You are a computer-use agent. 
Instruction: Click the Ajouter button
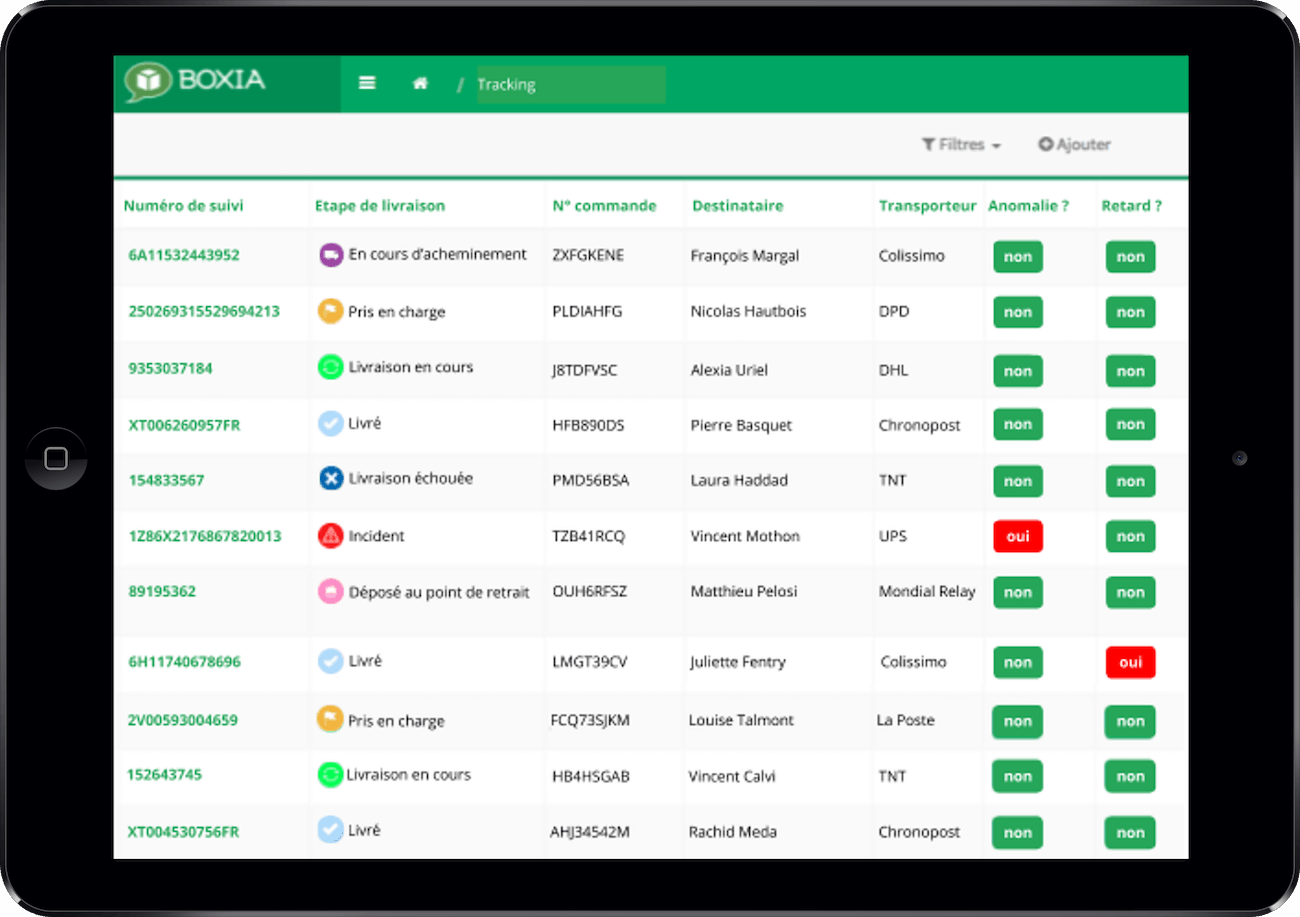pos(1075,145)
